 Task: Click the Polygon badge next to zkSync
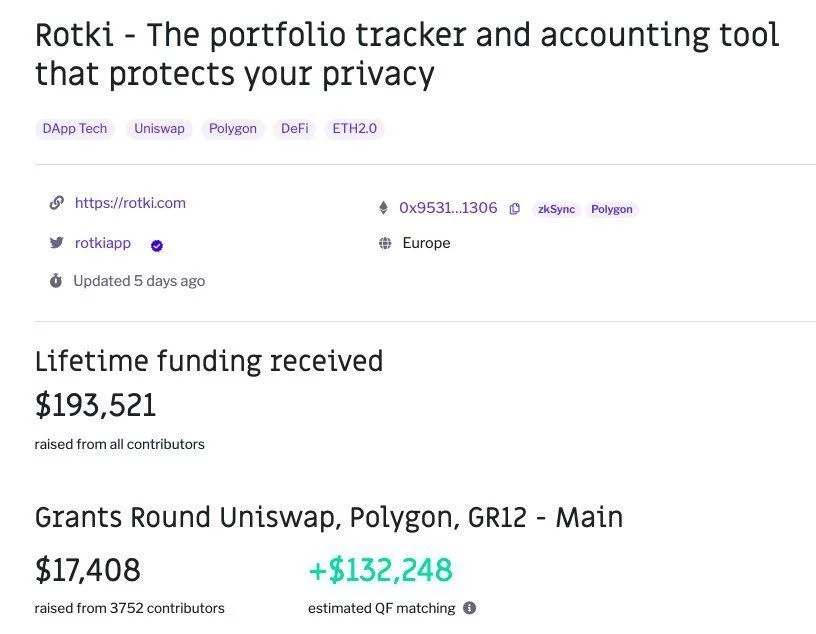[612, 209]
